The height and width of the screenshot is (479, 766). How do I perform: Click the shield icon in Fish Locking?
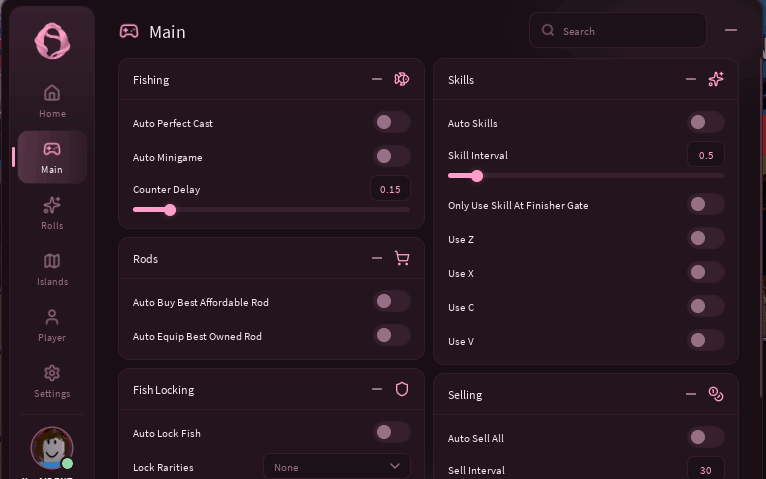point(402,389)
